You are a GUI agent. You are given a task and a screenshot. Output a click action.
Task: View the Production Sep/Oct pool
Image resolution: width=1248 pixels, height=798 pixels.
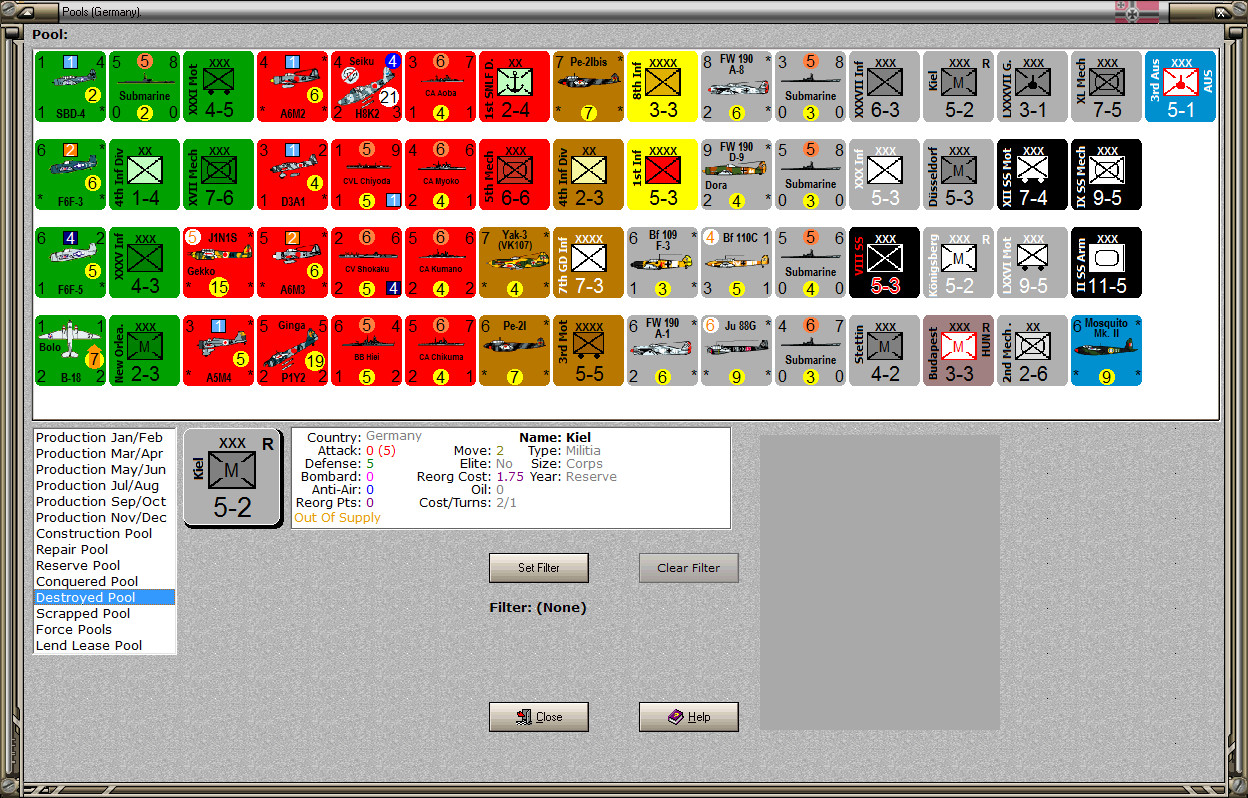point(104,502)
